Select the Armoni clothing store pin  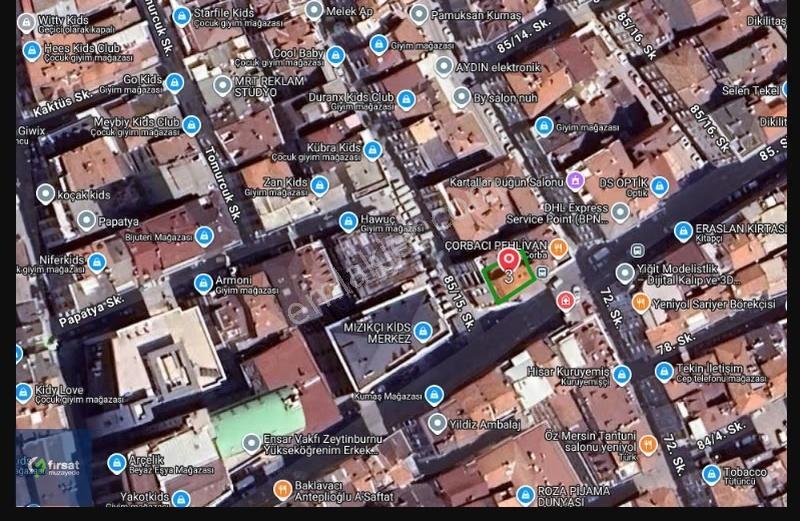(x=203, y=284)
